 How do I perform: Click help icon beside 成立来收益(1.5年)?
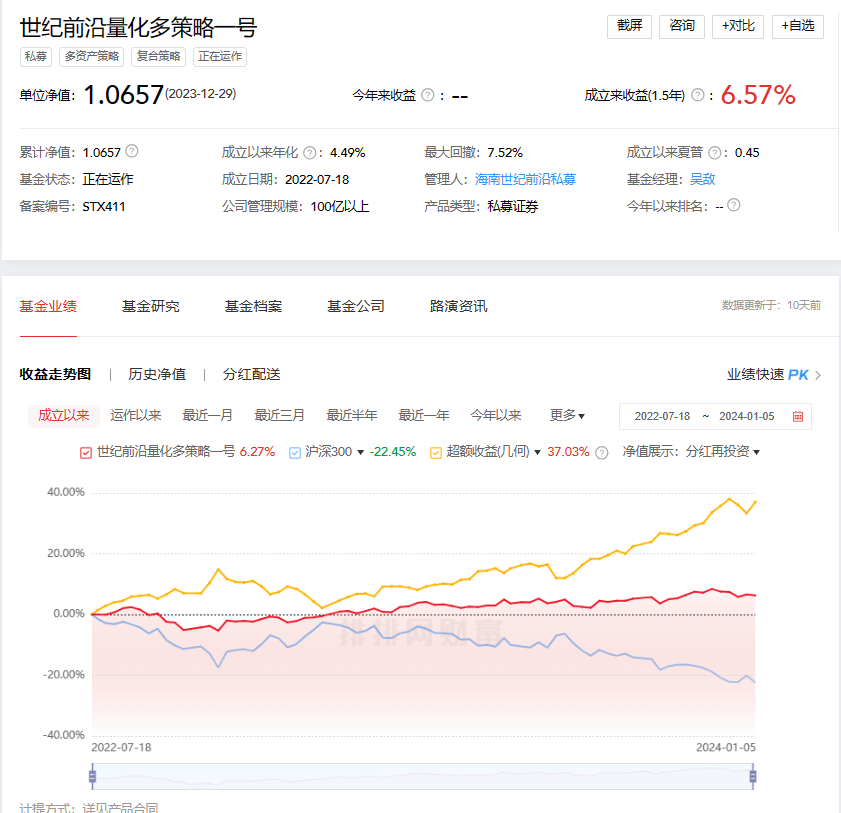[x=697, y=95]
